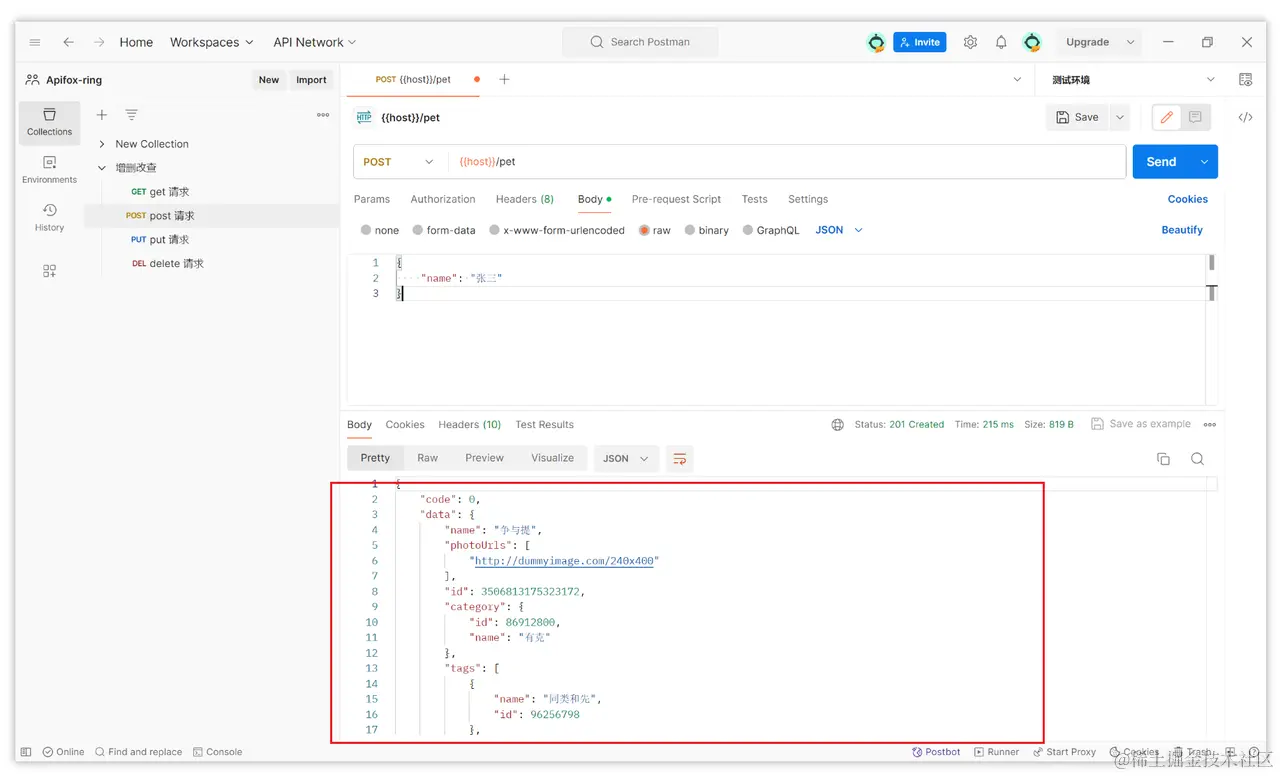The width and height of the screenshot is (1280, 776).
Task: Switch to the Pre-request Script tab
Action: 676,199
